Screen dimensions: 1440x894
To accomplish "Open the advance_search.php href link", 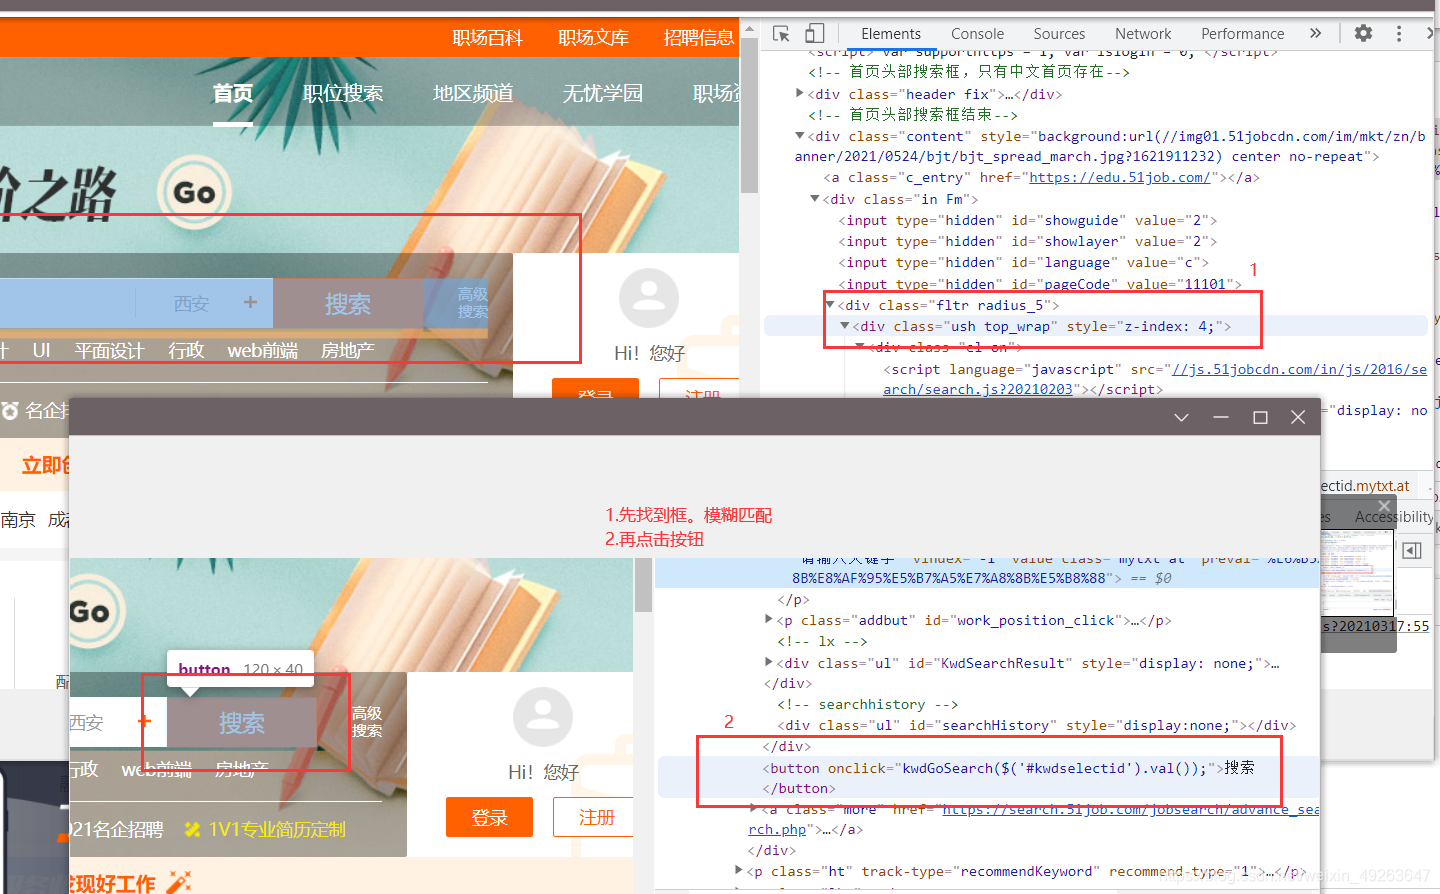I will coord(1034,820).
